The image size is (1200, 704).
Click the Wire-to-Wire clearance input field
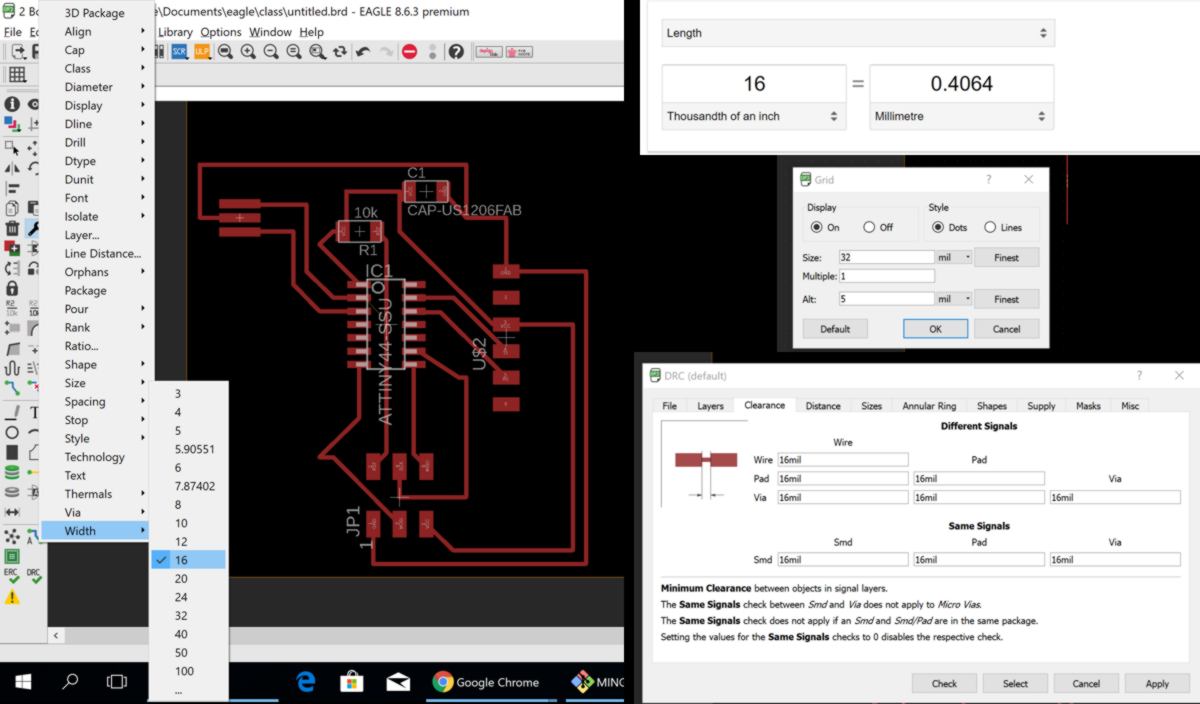pyautogui.click(x=842, y=460)
